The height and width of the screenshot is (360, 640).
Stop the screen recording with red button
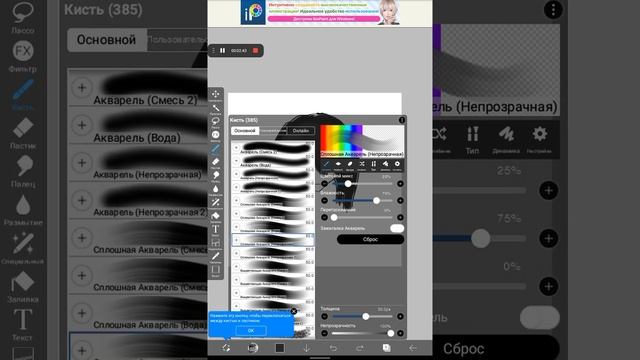coord(256,51)
